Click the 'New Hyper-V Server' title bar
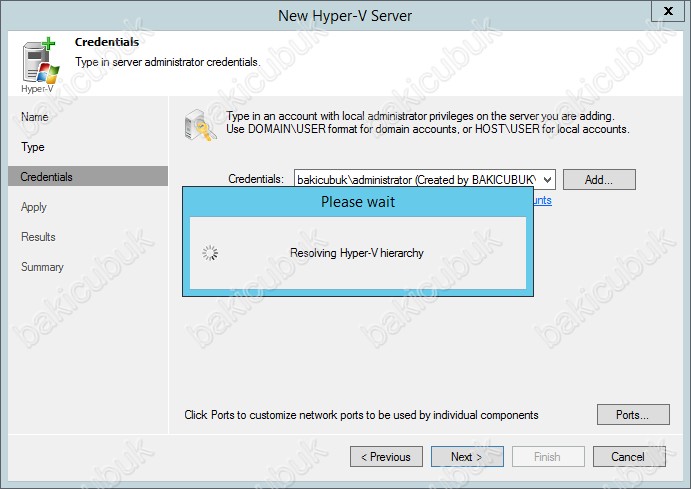 pyautogui.click(x=345, y=16)
